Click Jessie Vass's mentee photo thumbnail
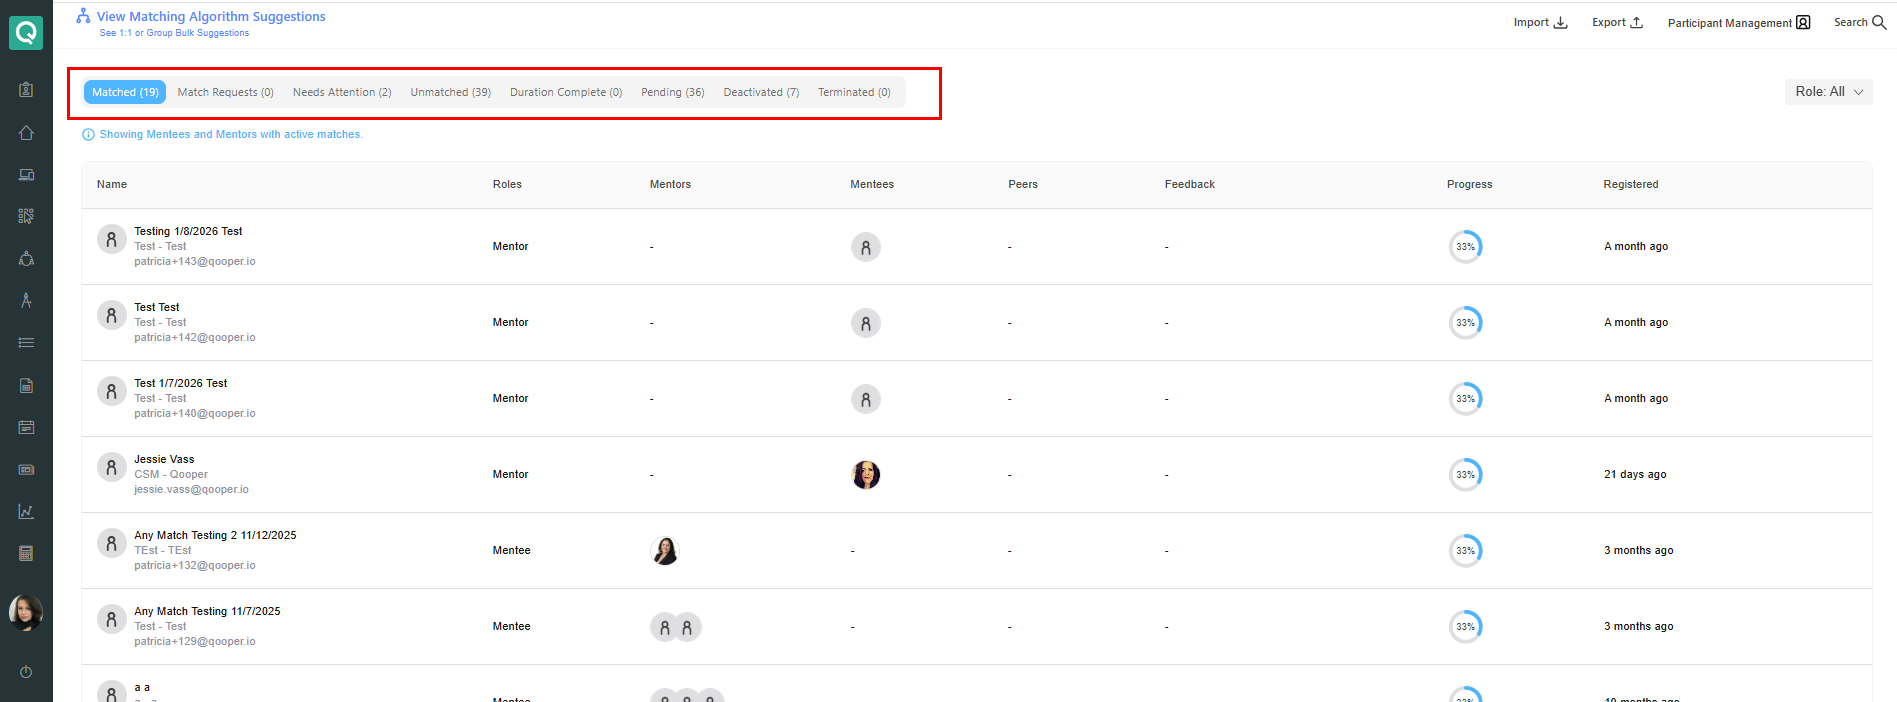The image size is (1897, 702). pos(866,475)
